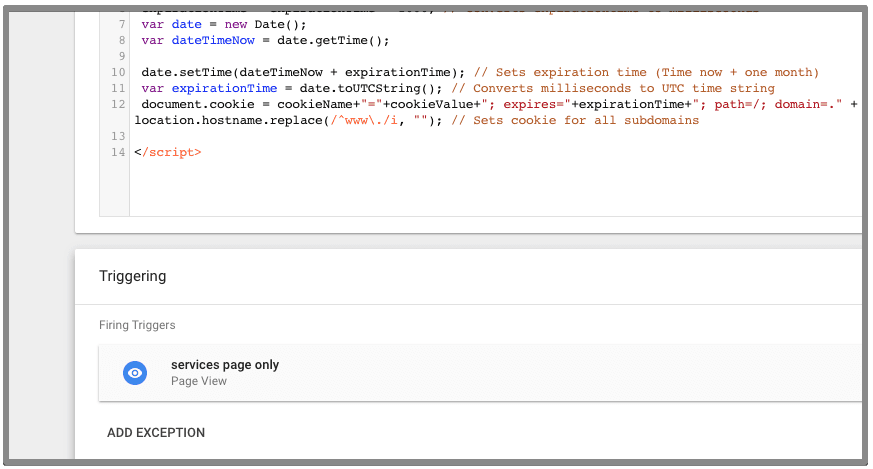Open the 'services page only' trigger
Image resolution: width=873 pixels, height=469 pixels.
tap(225, 365)
